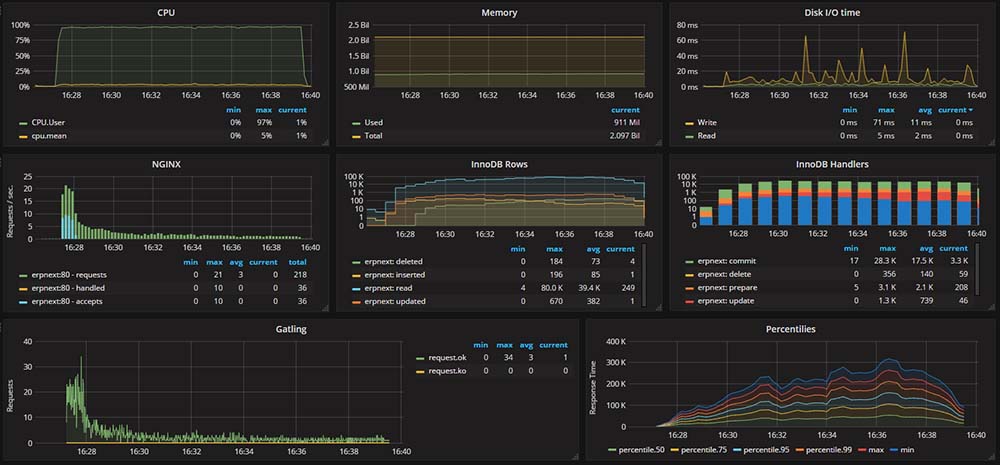Select erpnext: updated in InnoDB Rows legend
Screen dimensions: 1000x465
394,301
